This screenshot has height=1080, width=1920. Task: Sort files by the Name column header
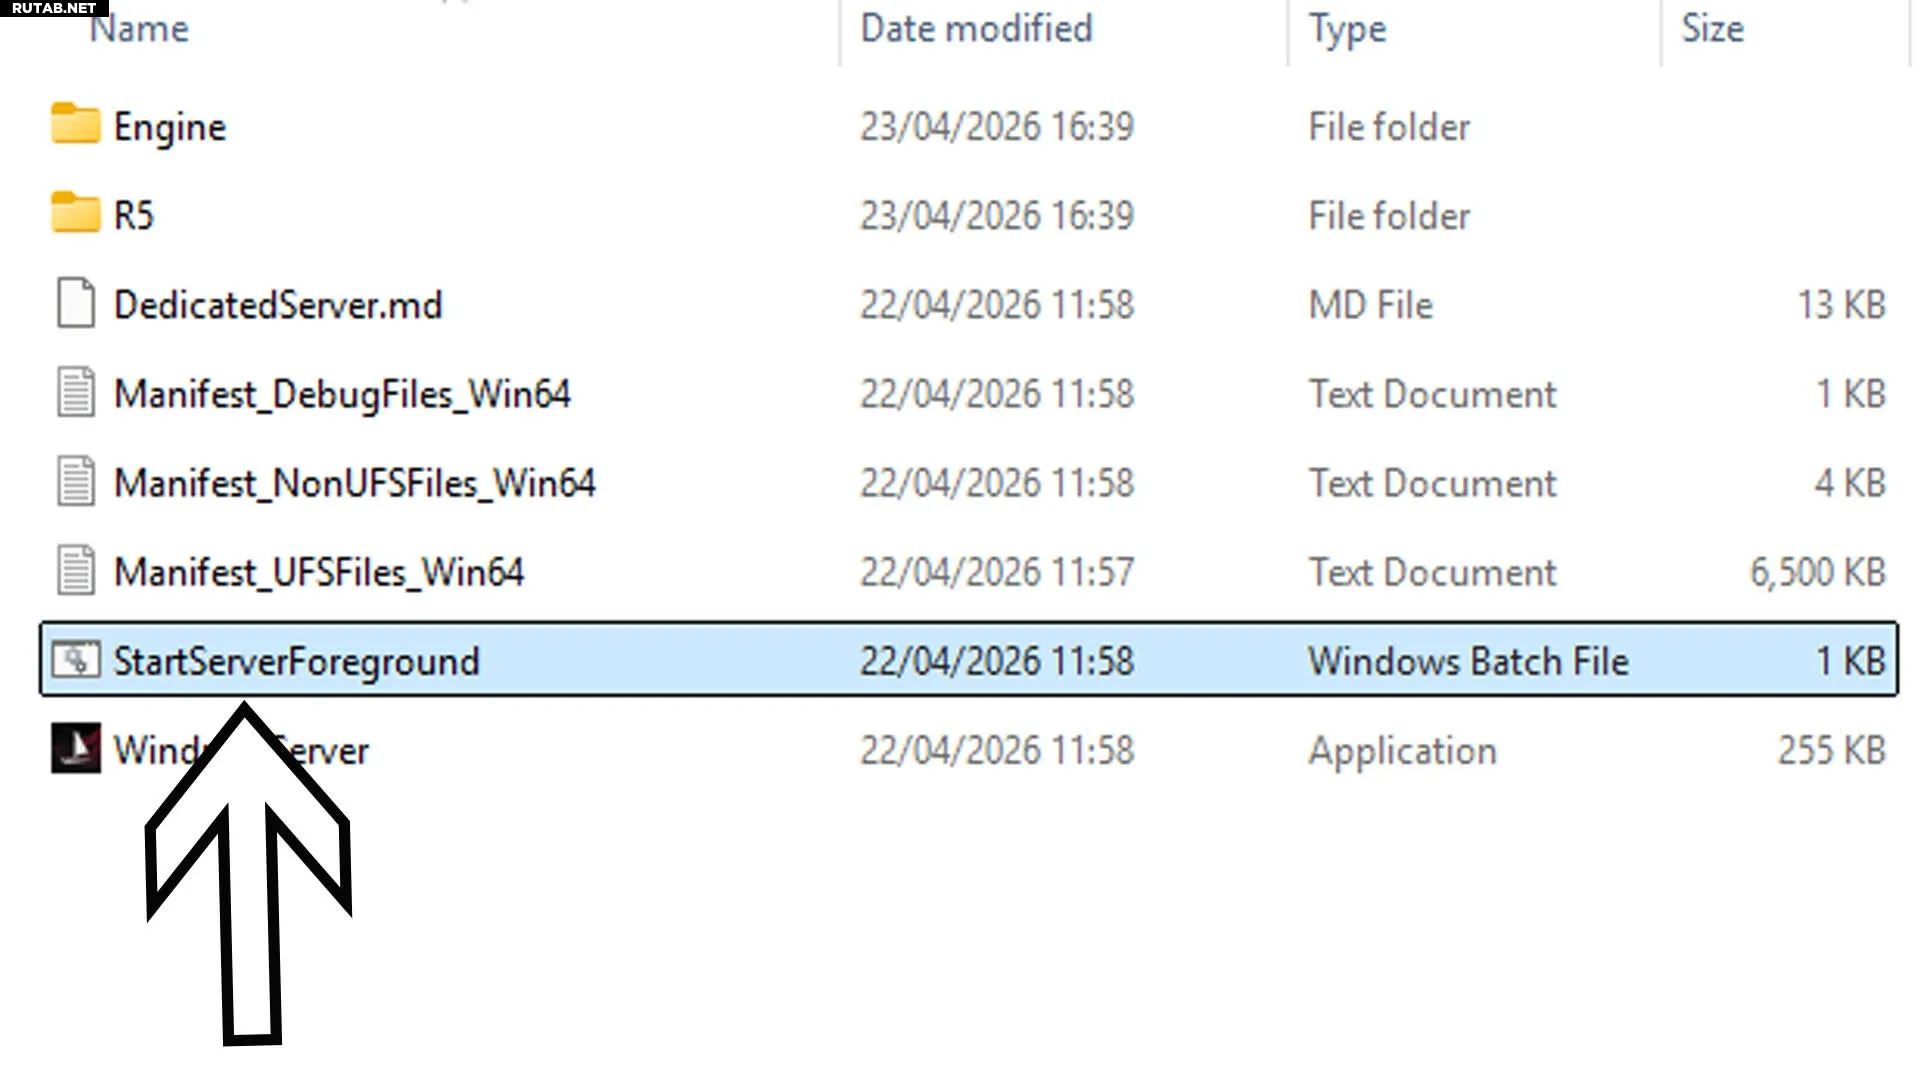tap(139, 29)
